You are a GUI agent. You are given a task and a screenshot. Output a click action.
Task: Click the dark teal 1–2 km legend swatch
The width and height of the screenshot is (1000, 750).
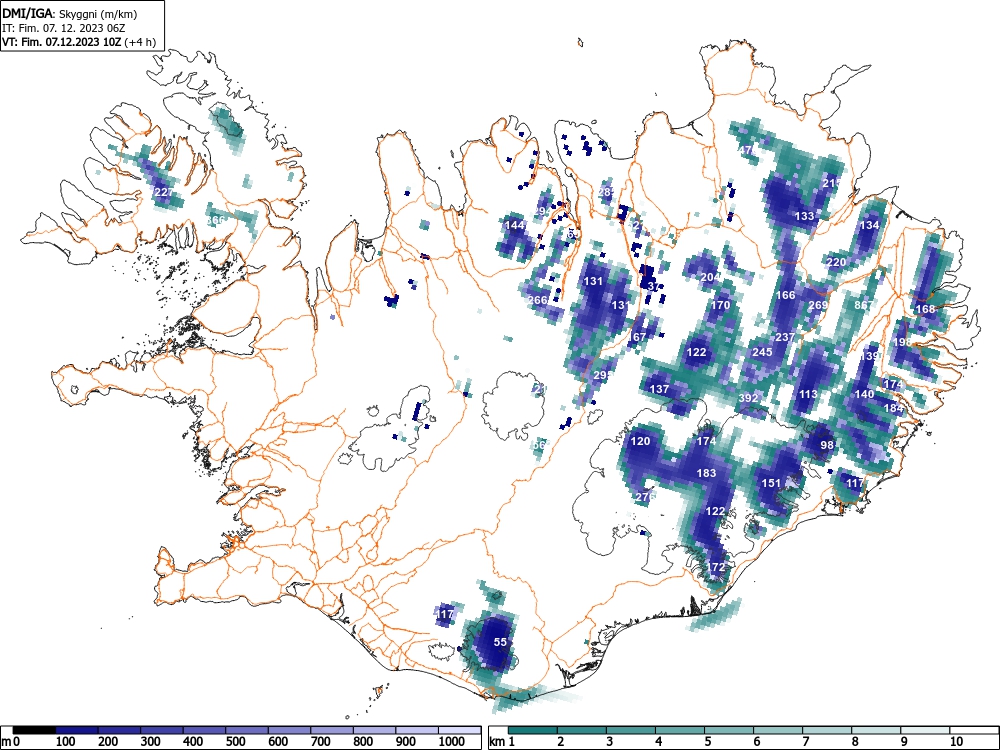point(533,730)
